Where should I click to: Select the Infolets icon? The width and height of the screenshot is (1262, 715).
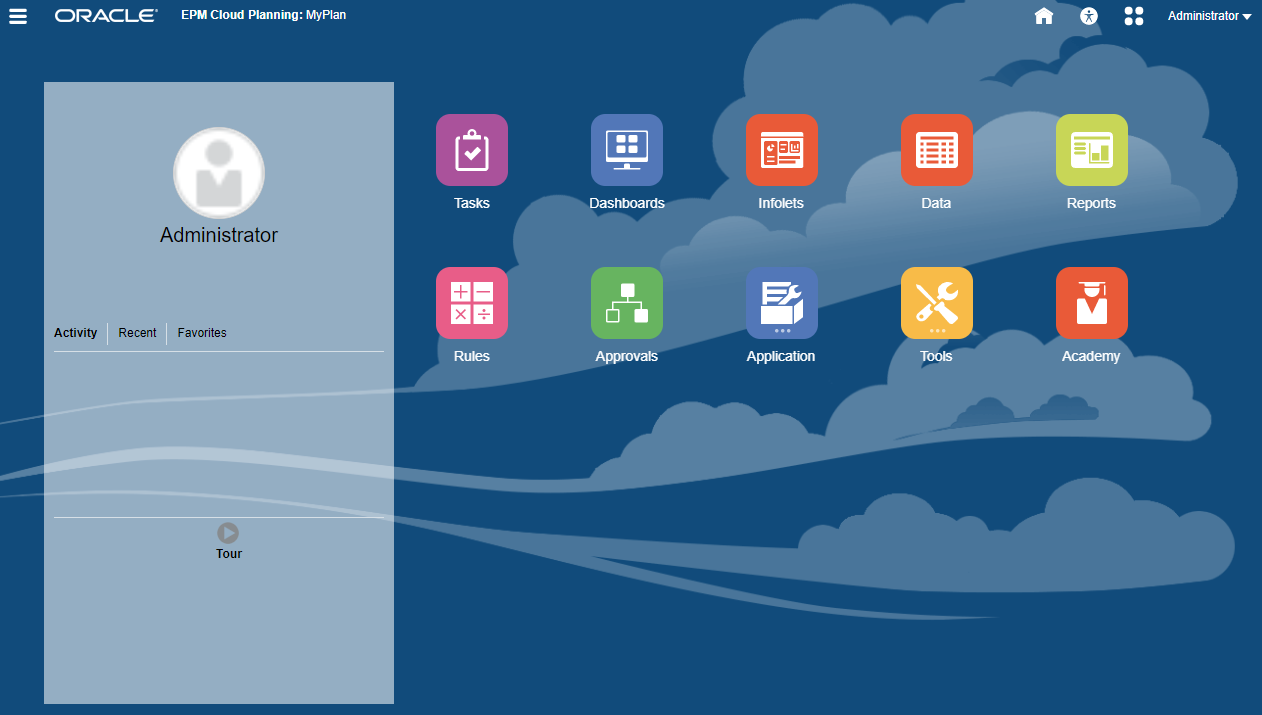point(781,149)
